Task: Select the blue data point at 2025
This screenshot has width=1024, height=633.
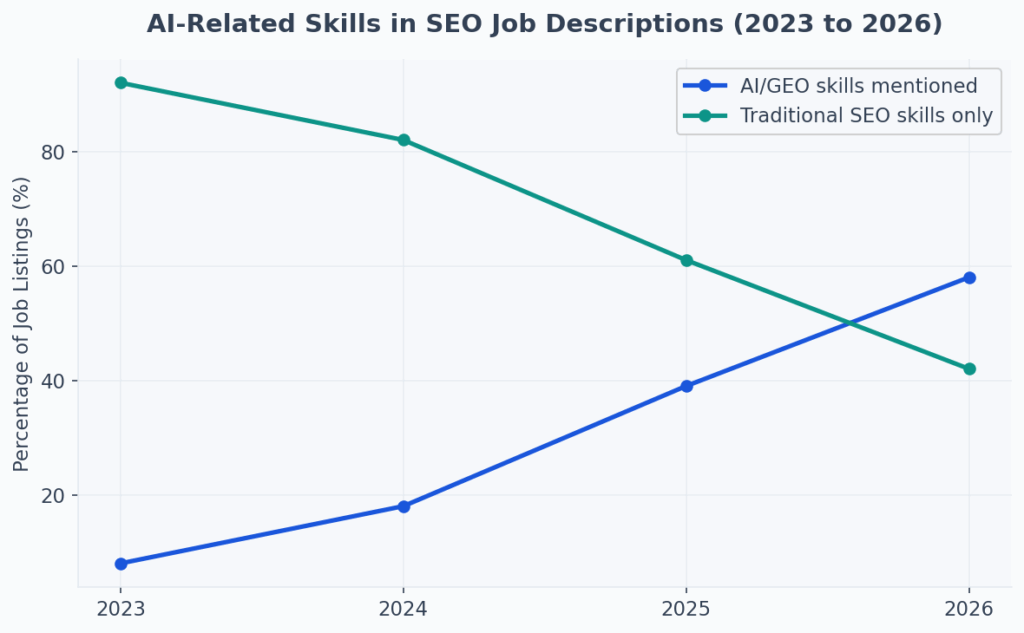Action: click(687, 386)
